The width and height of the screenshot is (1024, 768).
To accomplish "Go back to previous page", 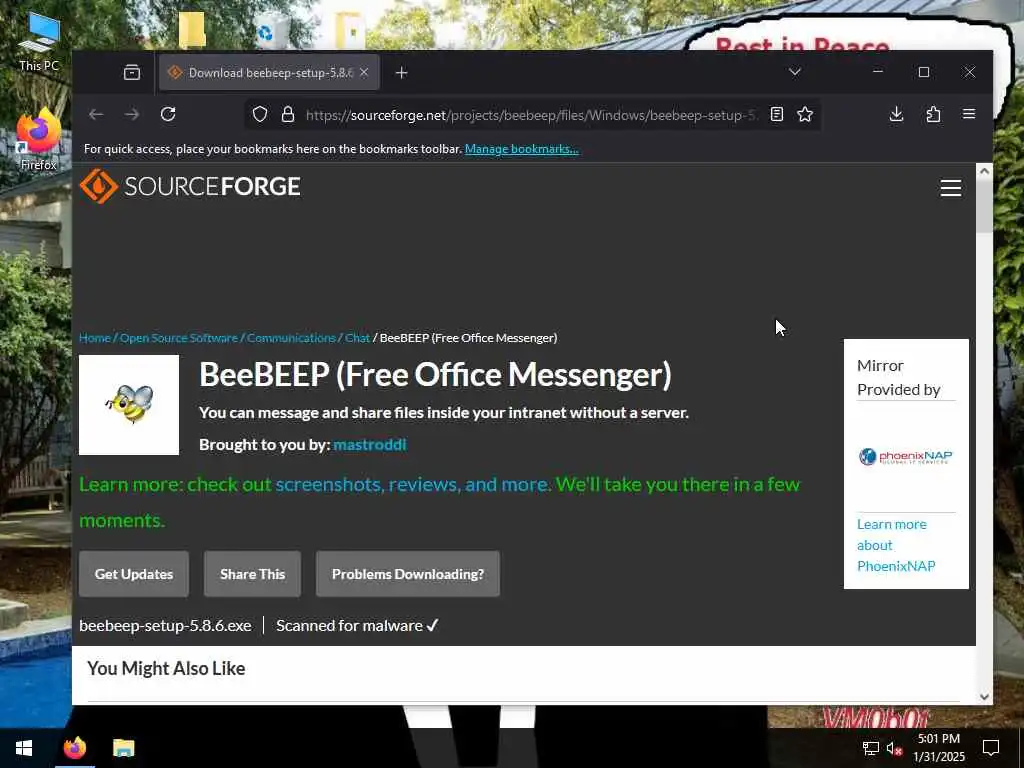I will click(x=96, y=114).
